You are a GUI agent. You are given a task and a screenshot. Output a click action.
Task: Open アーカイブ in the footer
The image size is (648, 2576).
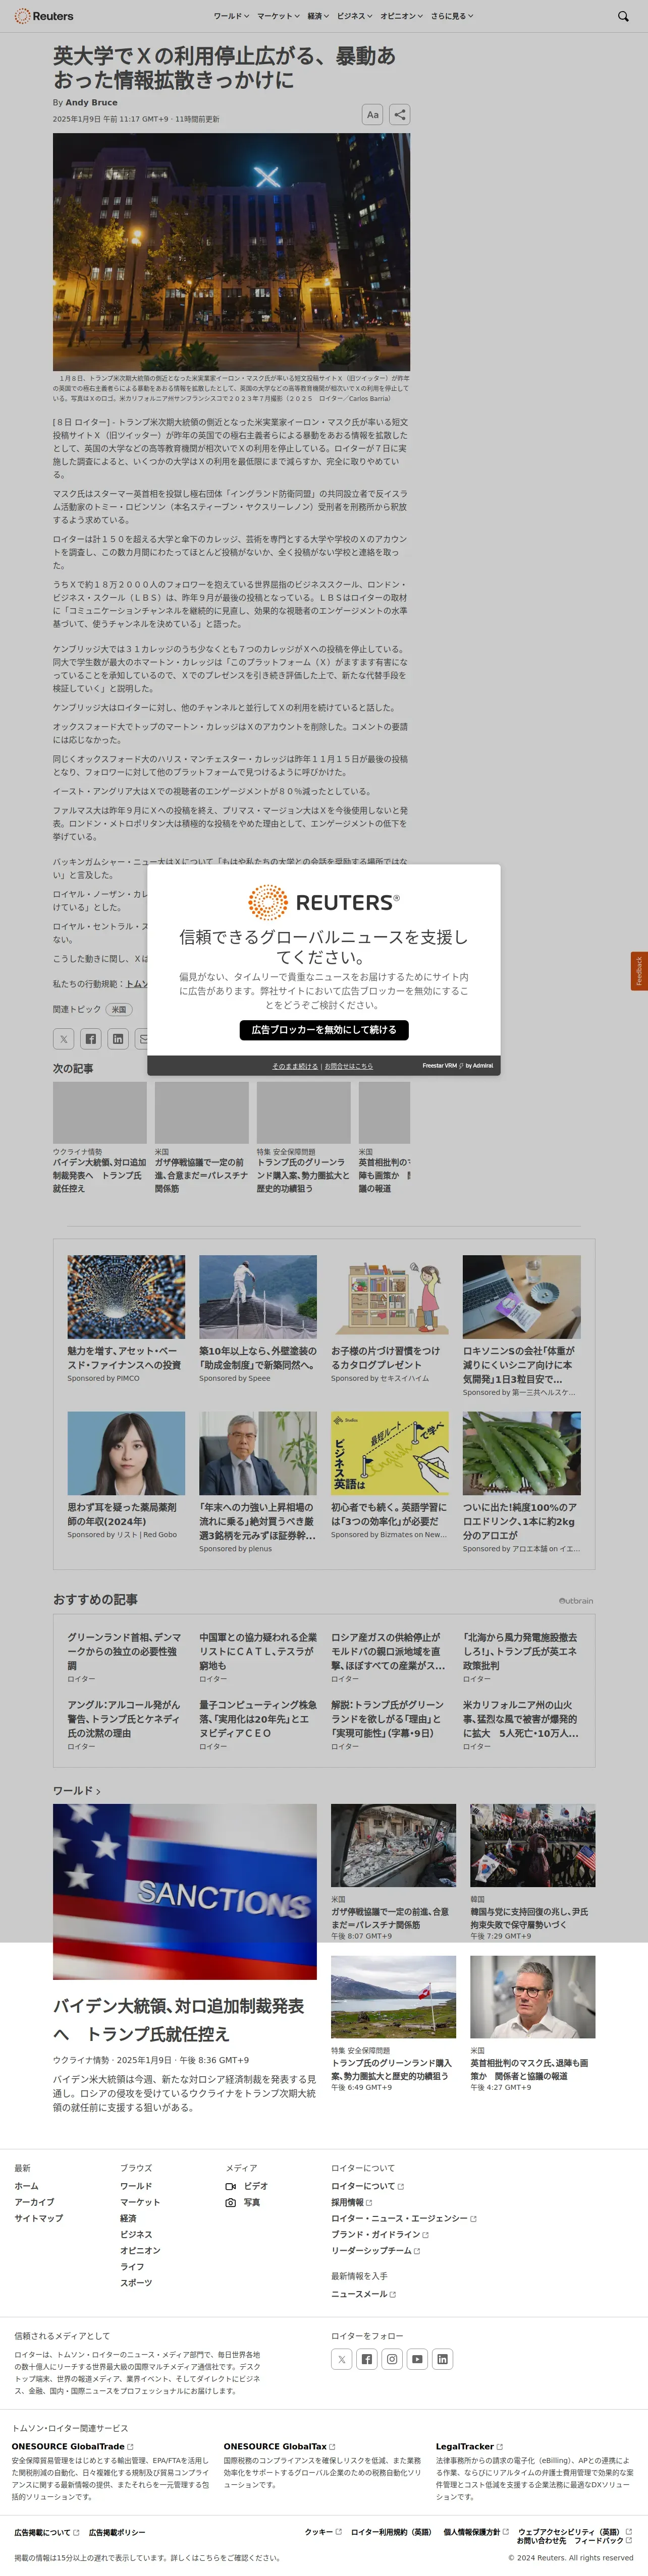34,2202
